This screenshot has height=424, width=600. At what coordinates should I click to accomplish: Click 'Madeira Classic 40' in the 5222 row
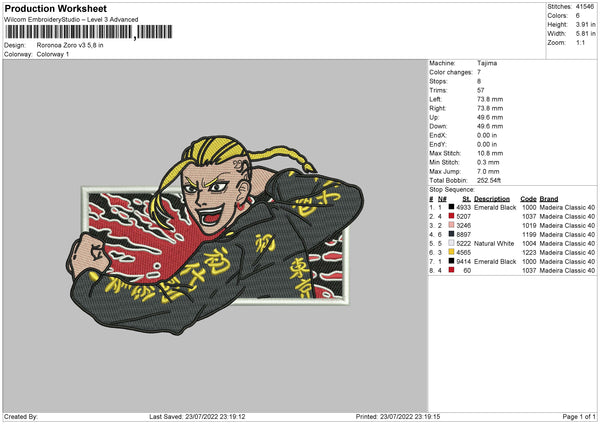point(567,243)
